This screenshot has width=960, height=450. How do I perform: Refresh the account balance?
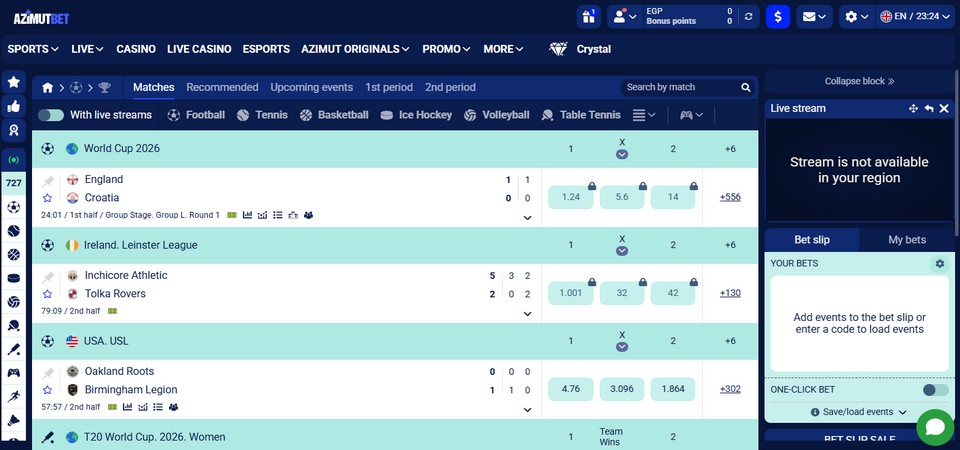click(748, 17)
